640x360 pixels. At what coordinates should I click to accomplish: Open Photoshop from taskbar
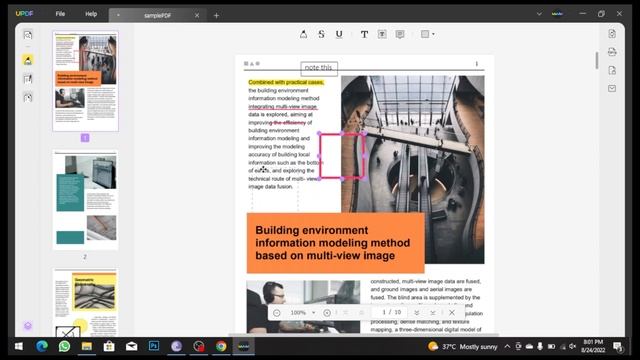click(x=154, y=346)
